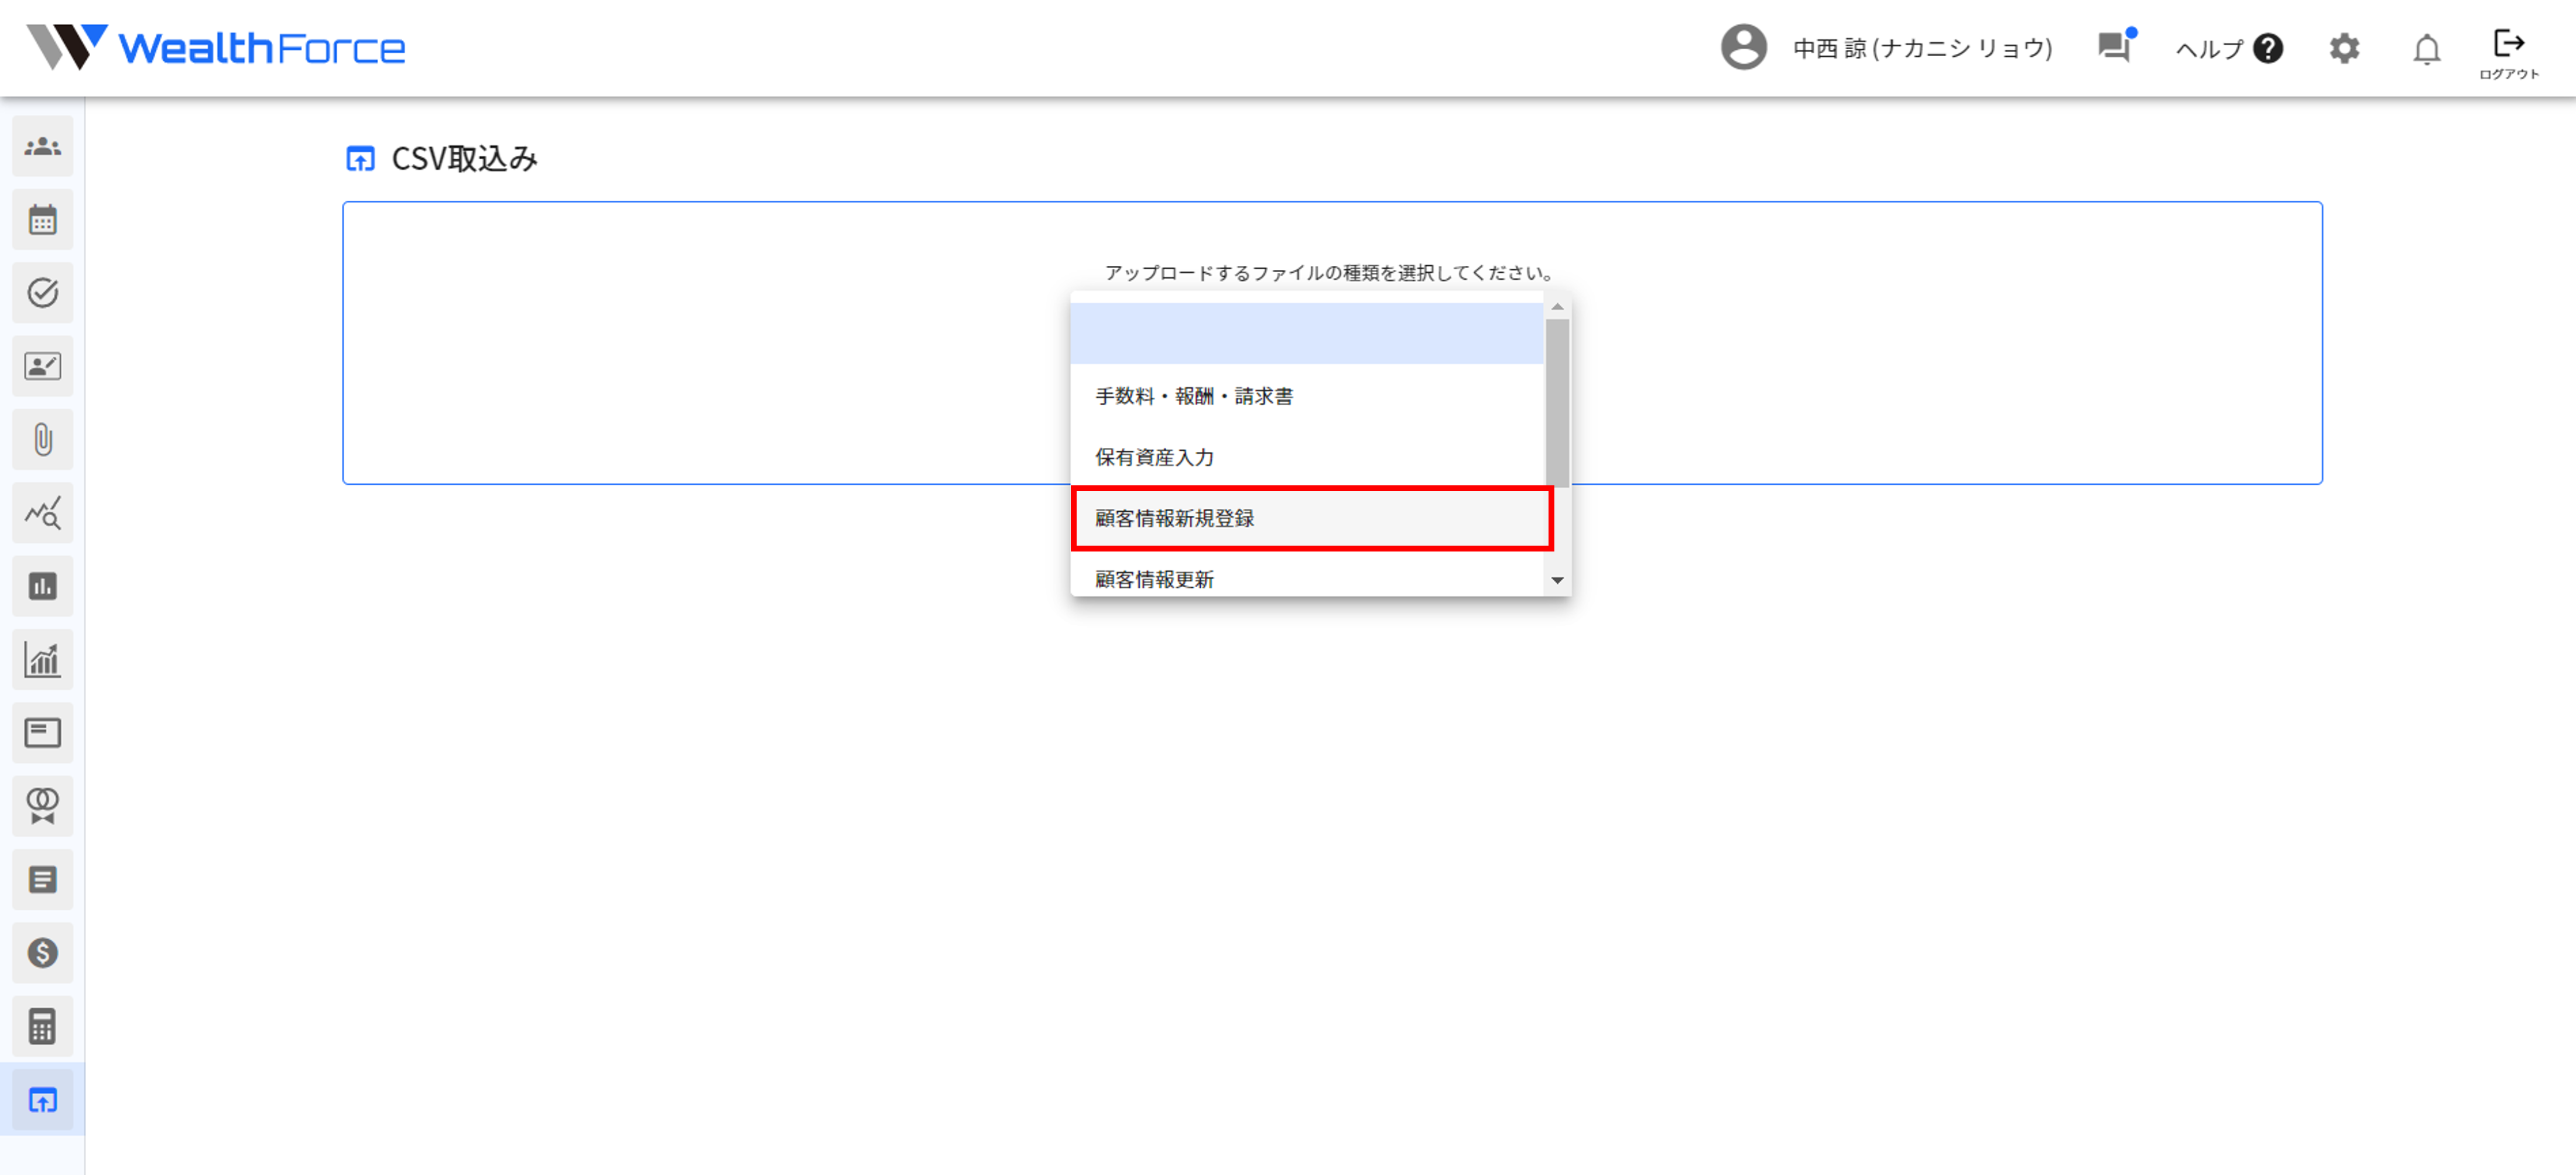Click the ログアウト logout button
Screen dimensions: 2576x1175
point(2508,54)
